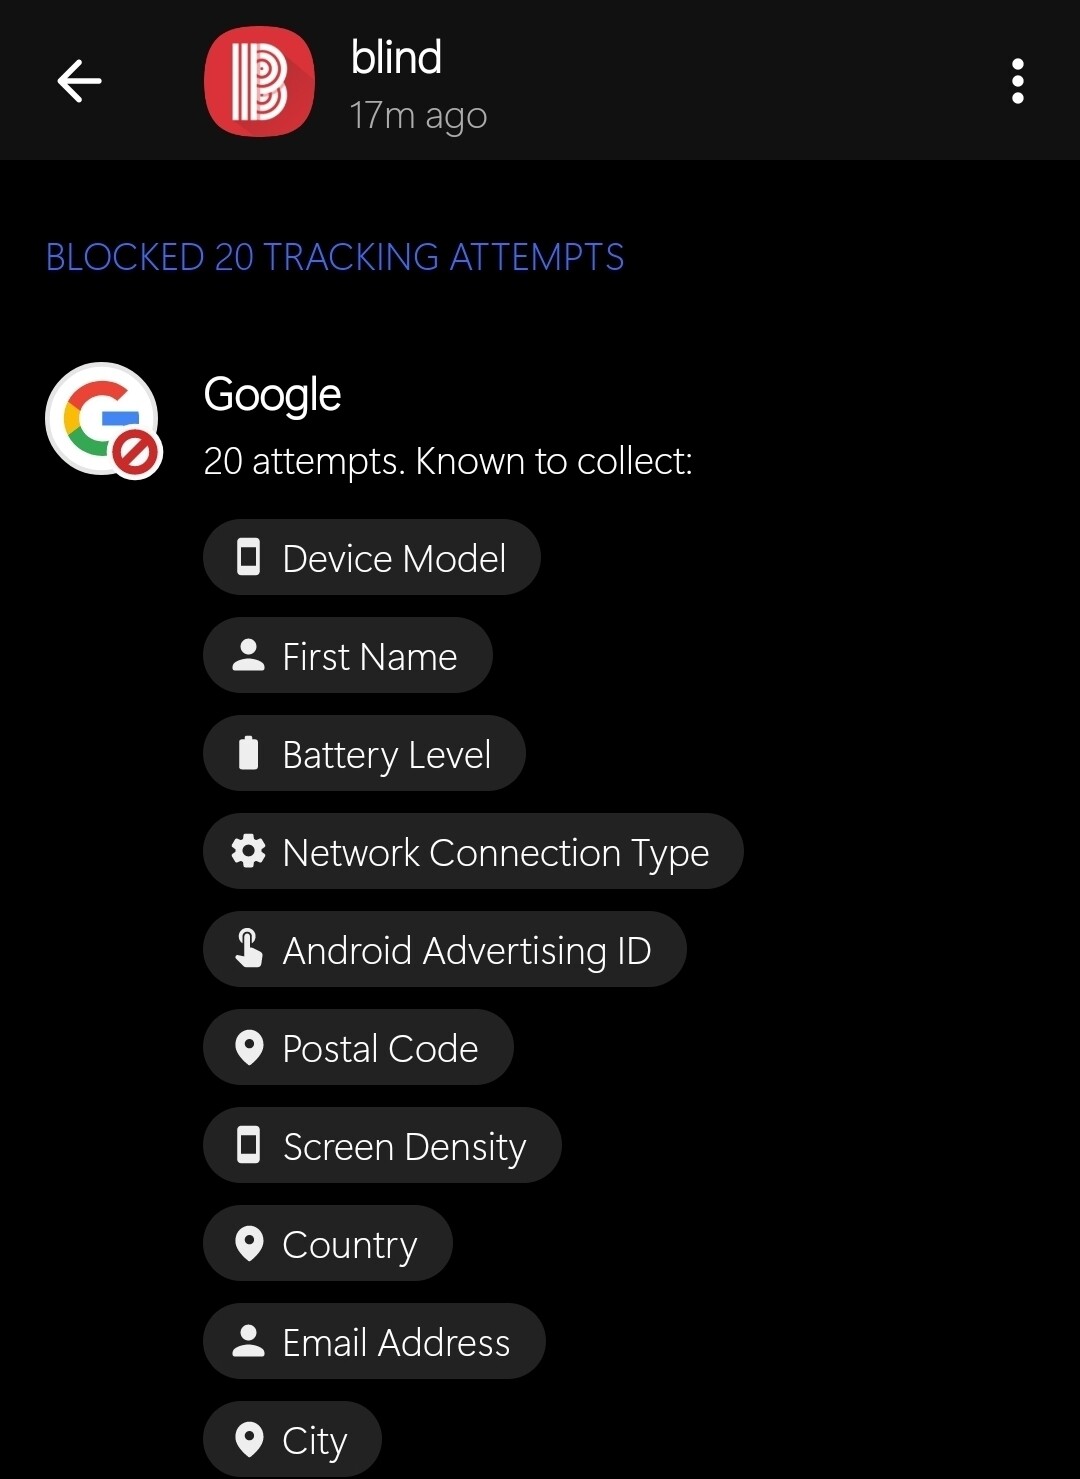Tap the blind app icon in the header

(x=259, y=82)
